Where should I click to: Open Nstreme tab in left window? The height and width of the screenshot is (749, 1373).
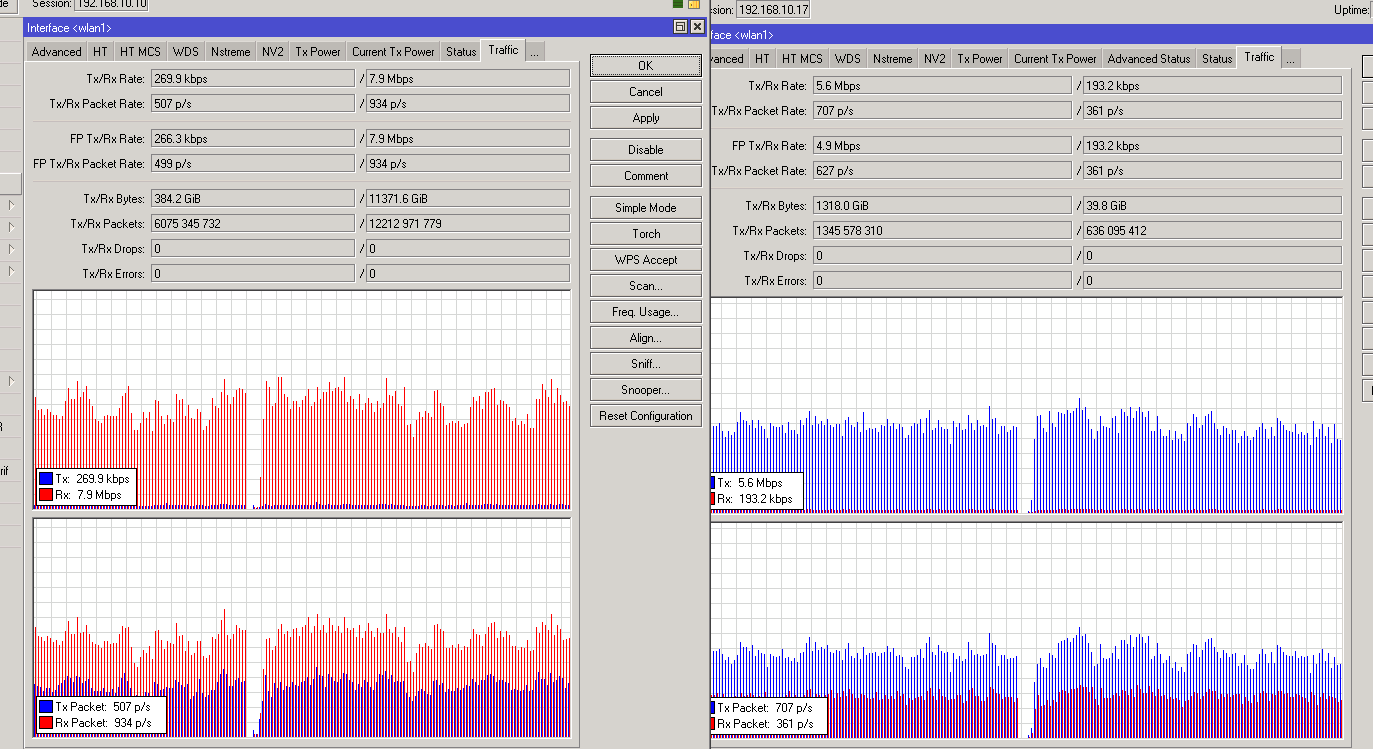(x=231, y=52)
